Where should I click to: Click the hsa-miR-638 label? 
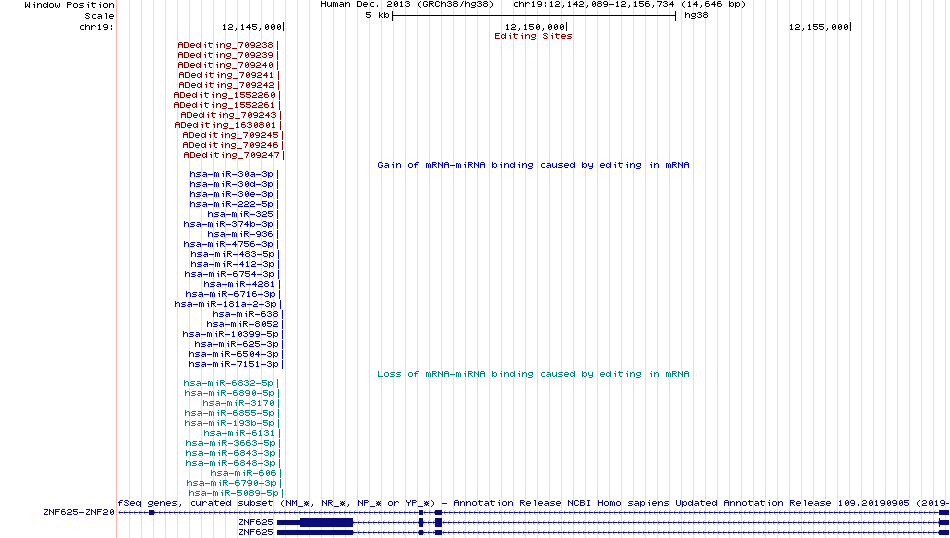pyautogui.click(x=245, y=314)
